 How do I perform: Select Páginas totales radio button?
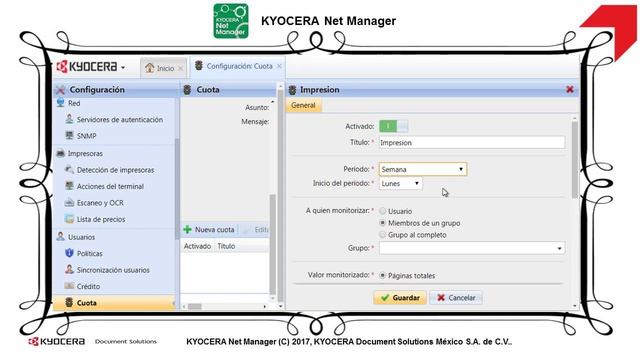tap(382, 276)
